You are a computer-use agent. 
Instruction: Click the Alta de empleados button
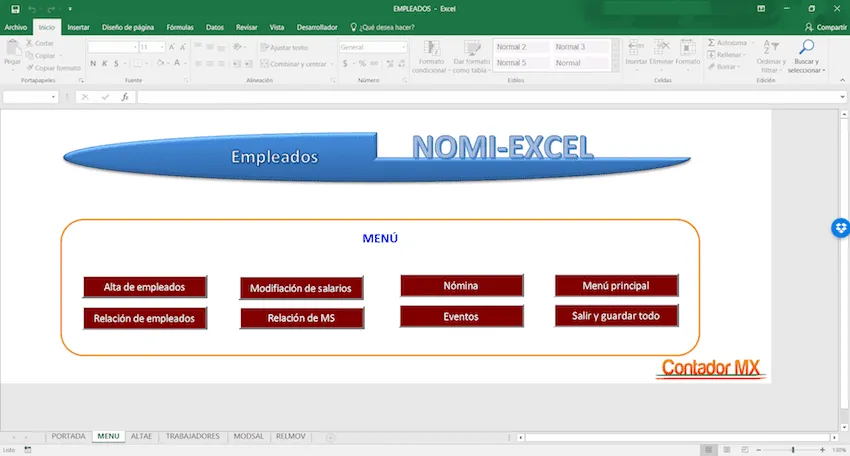coord(145,287)
